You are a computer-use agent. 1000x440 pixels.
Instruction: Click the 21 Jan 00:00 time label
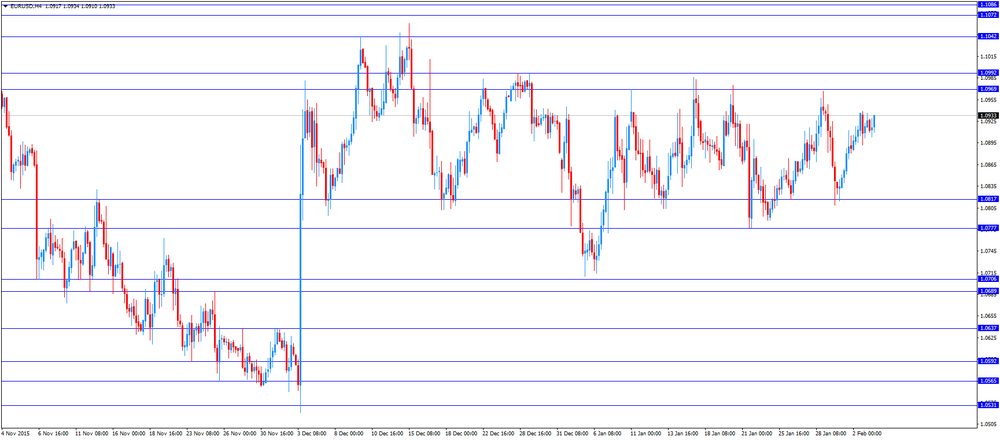757,434
